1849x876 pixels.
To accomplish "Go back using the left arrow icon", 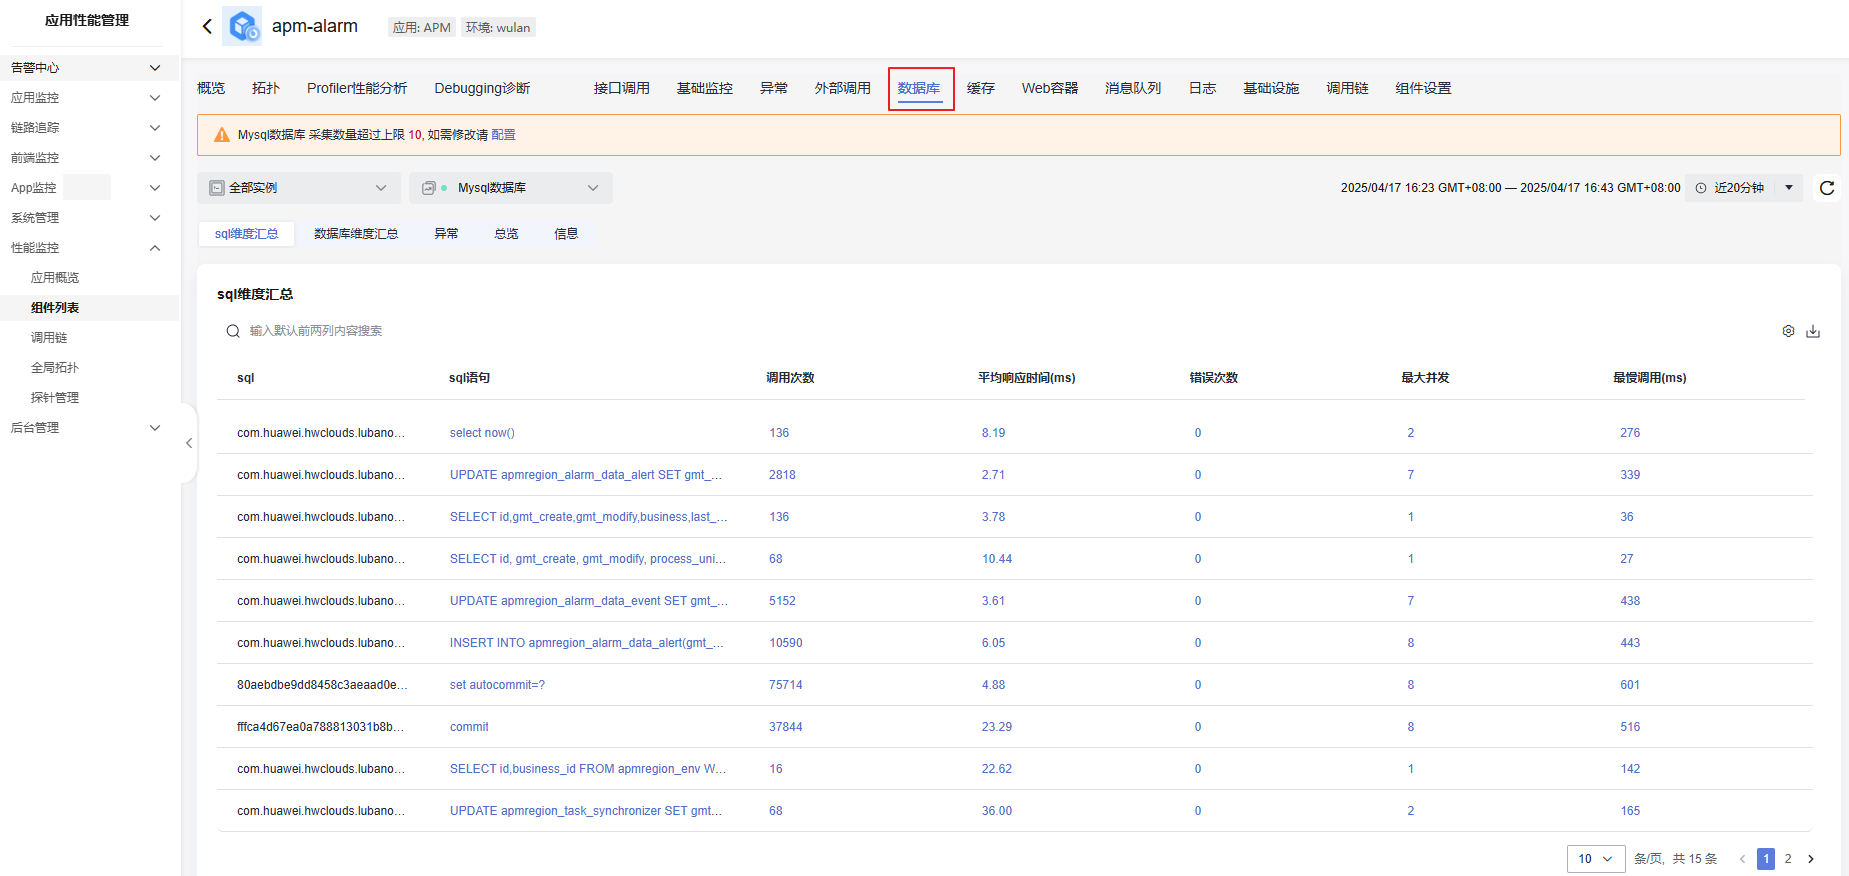I will pyautogui.click(x=207, y=26).
